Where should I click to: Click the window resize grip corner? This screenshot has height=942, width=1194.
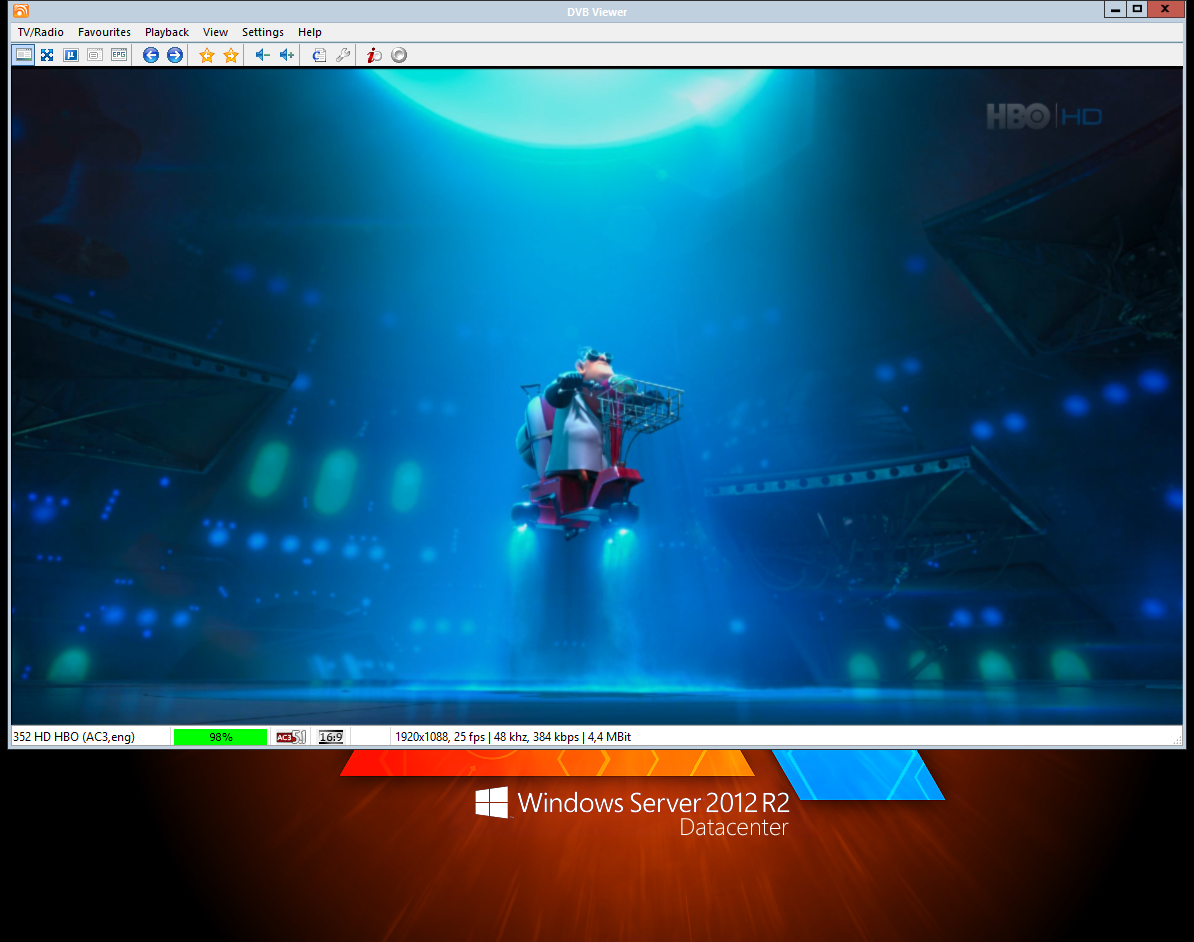(1178, 740)
